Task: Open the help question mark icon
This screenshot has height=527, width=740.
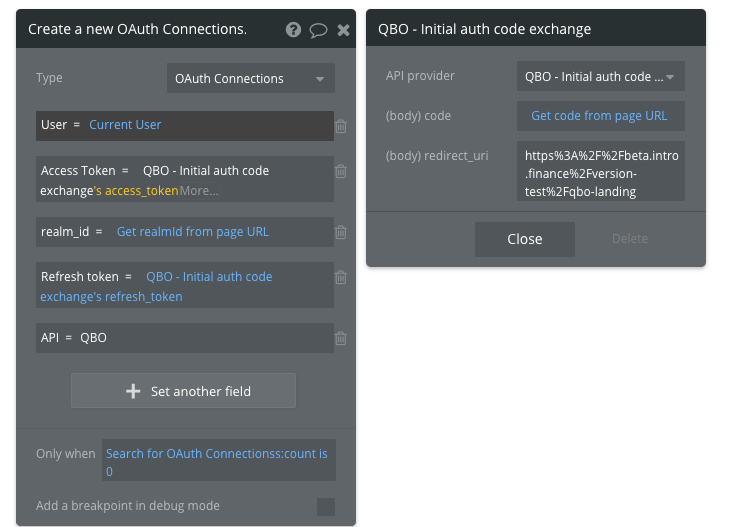Action: coord(293,30)
